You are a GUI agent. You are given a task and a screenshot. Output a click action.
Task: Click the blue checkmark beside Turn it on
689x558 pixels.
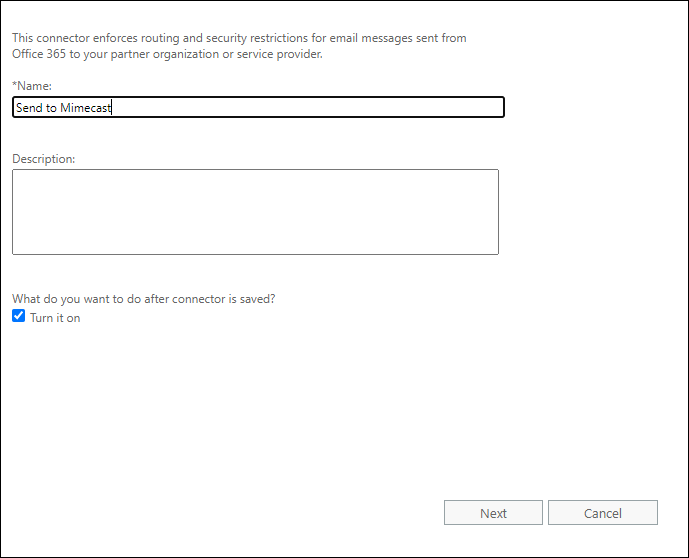pos(18,317)
